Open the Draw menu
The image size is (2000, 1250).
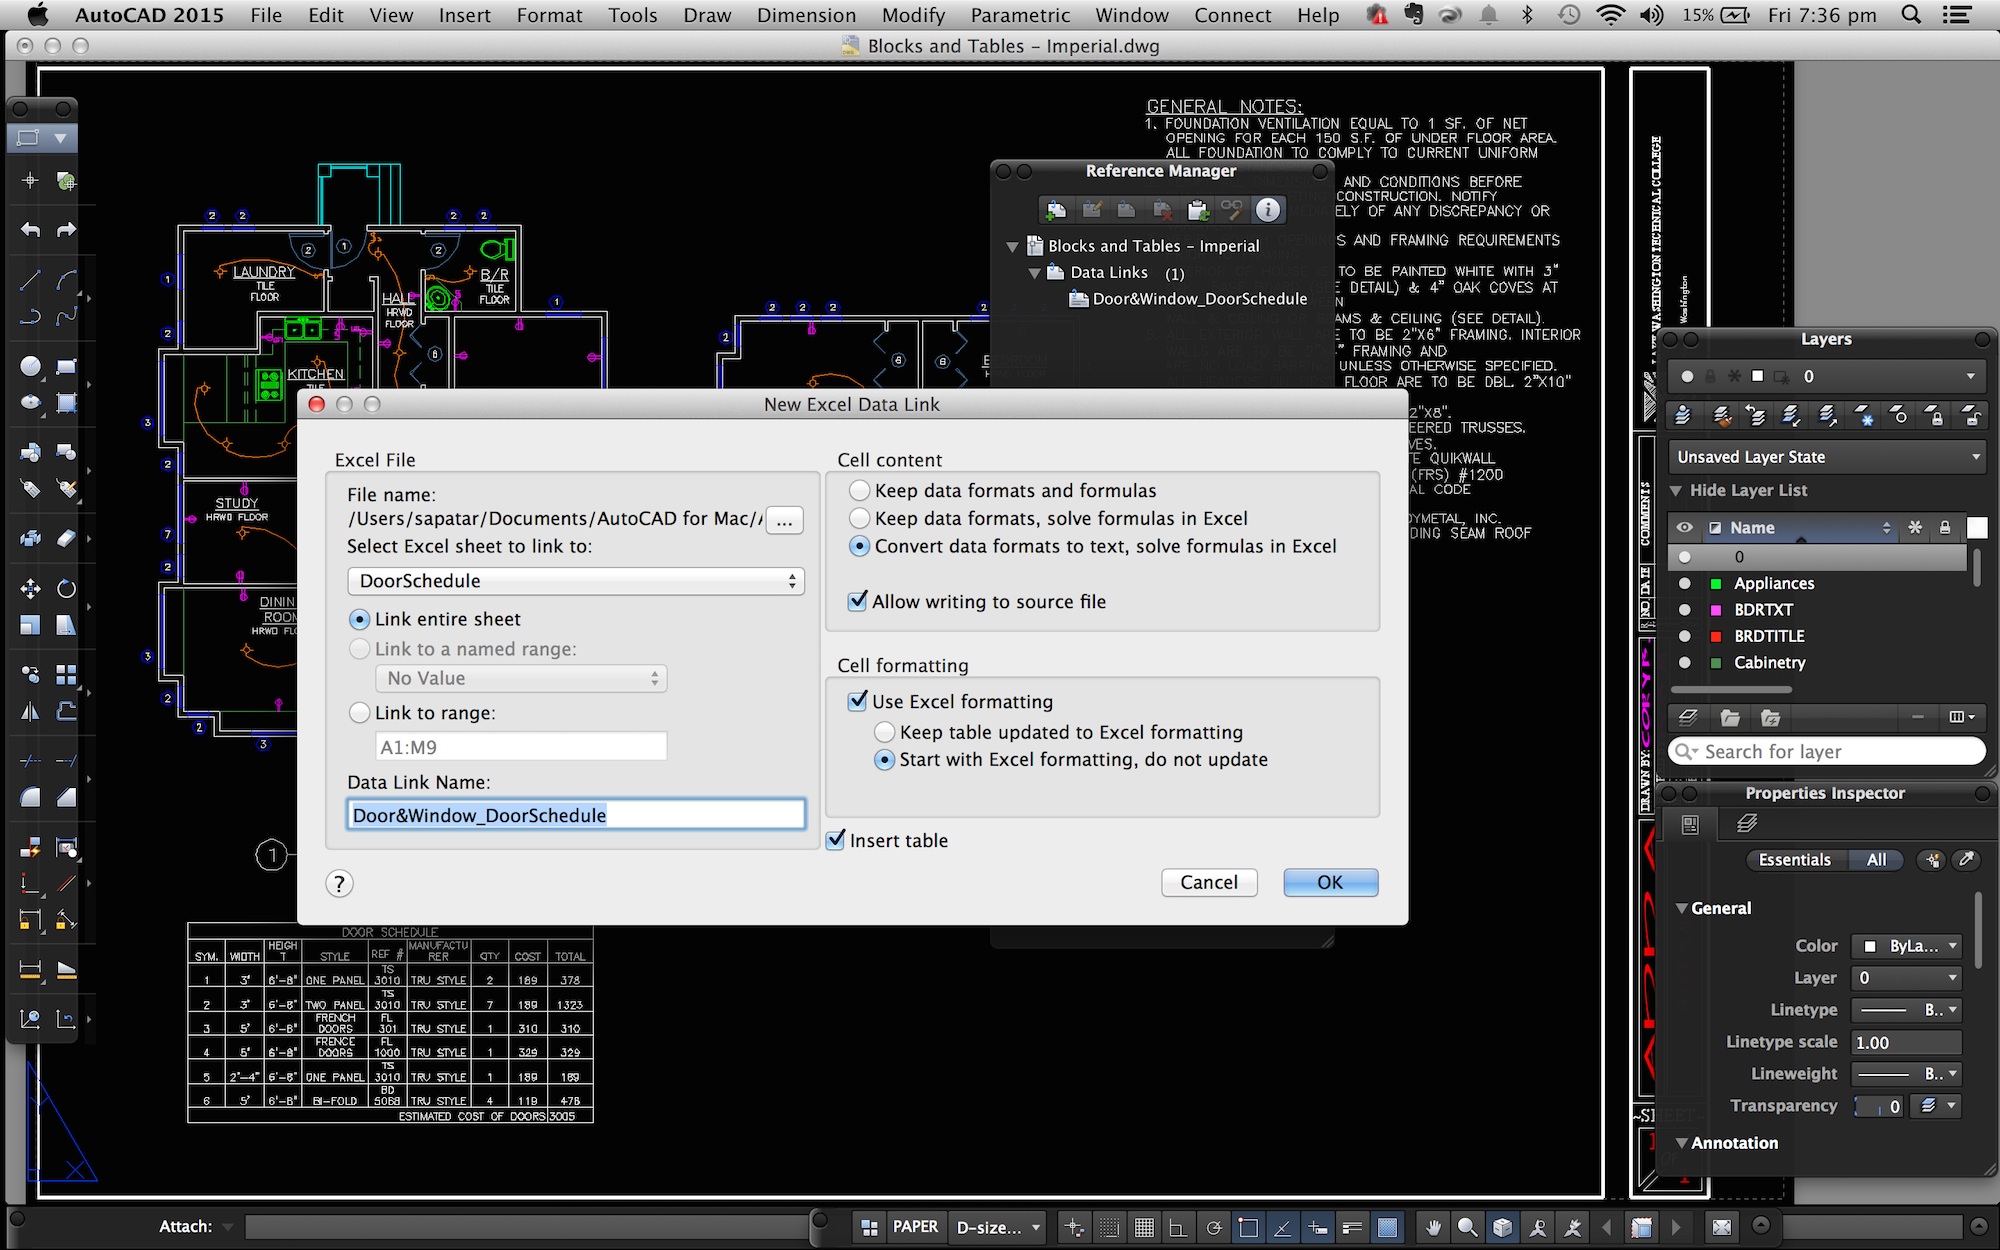coord(706,16)
